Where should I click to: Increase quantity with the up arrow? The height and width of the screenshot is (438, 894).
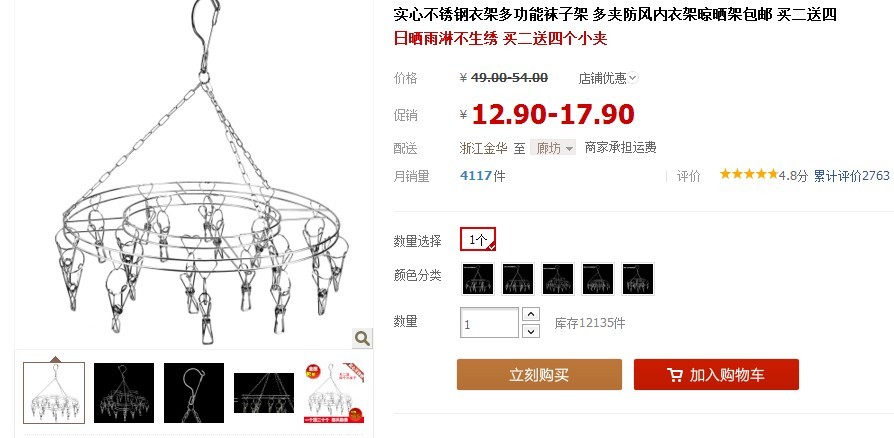coord(531,314)
